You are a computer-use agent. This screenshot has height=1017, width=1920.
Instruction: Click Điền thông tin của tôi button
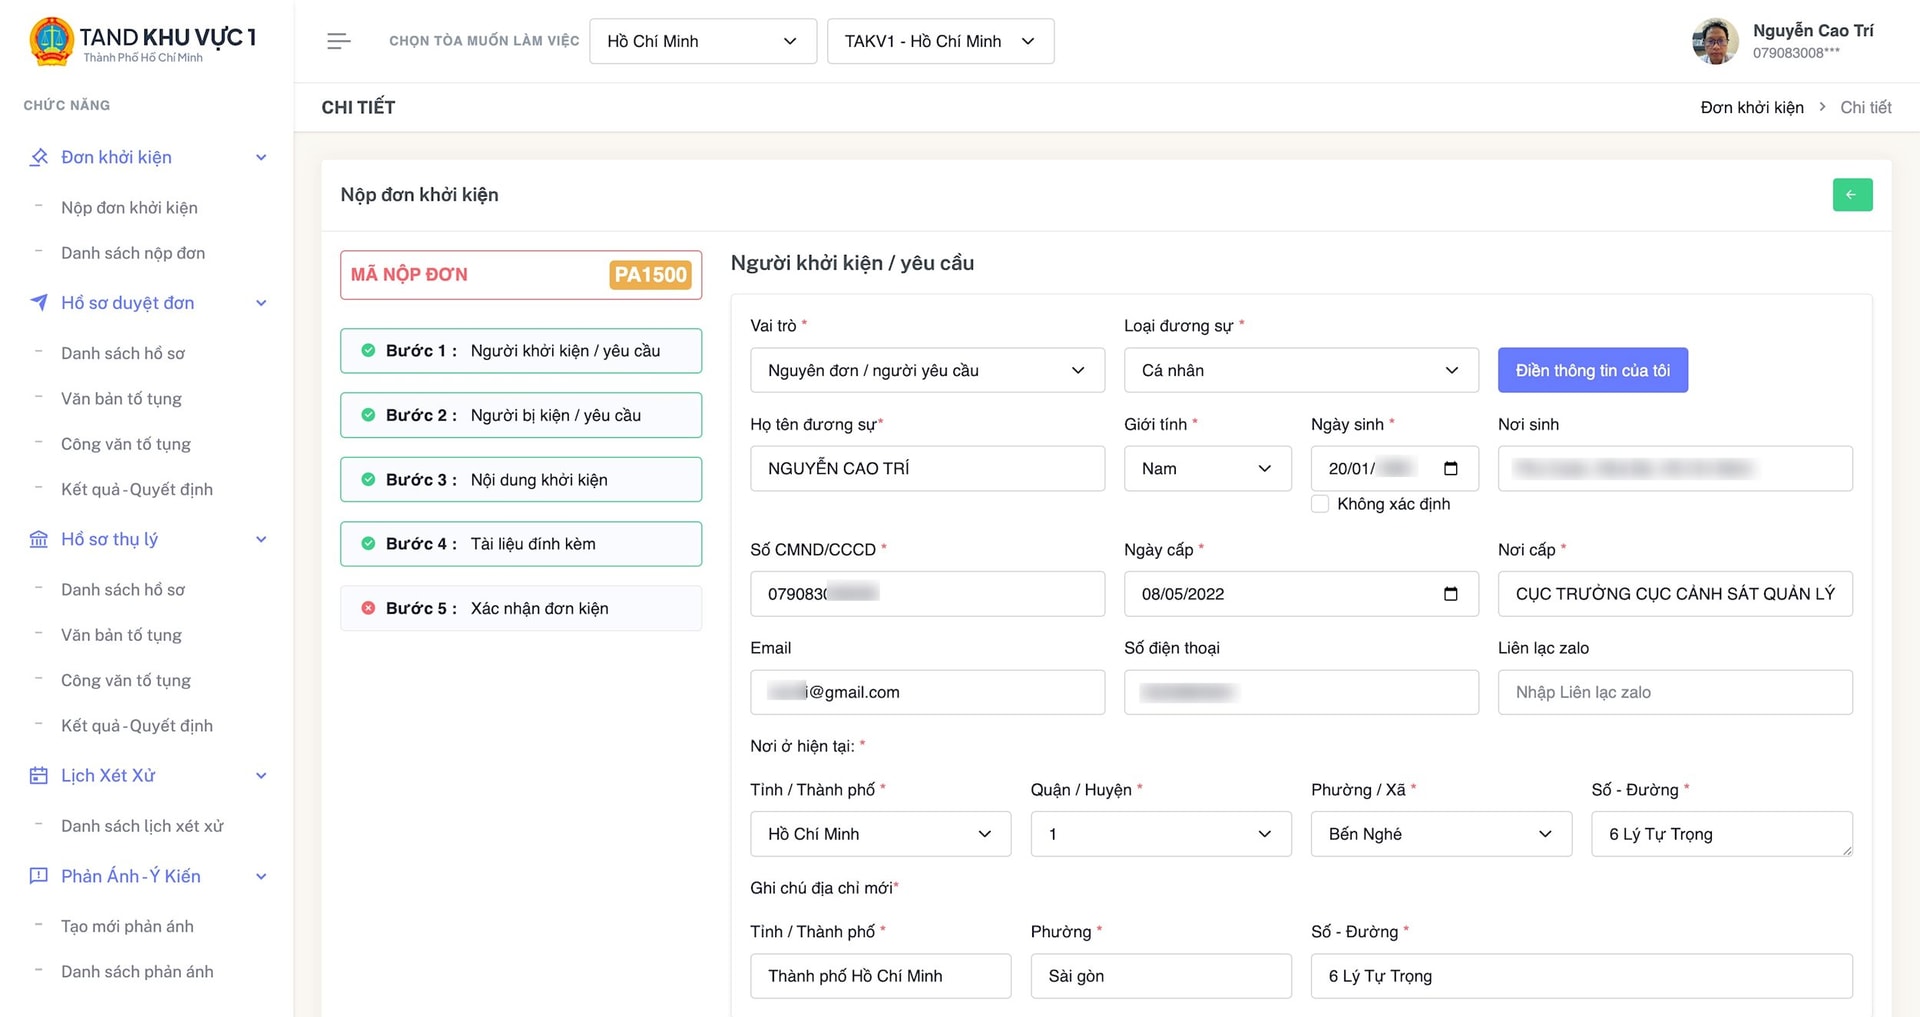[1592, 370]
